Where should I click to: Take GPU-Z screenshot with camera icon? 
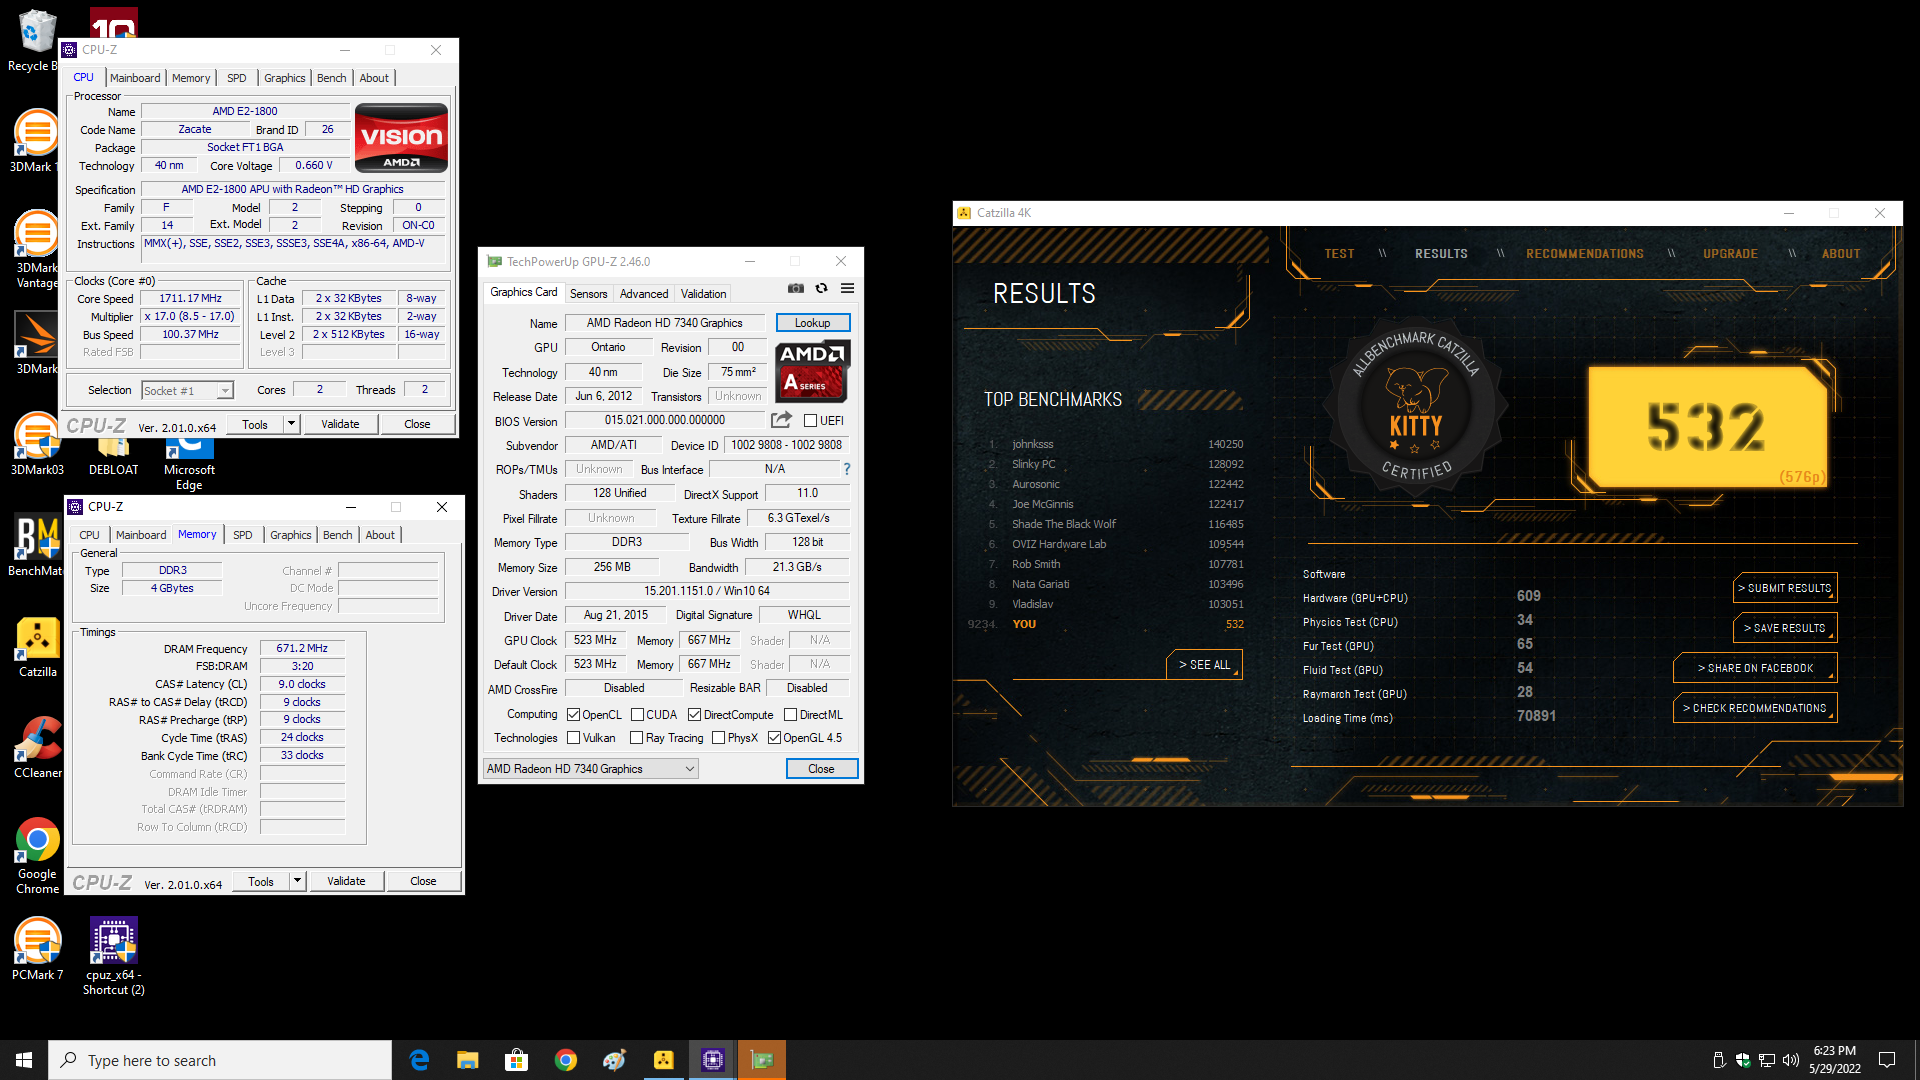[x=795, y=288]
